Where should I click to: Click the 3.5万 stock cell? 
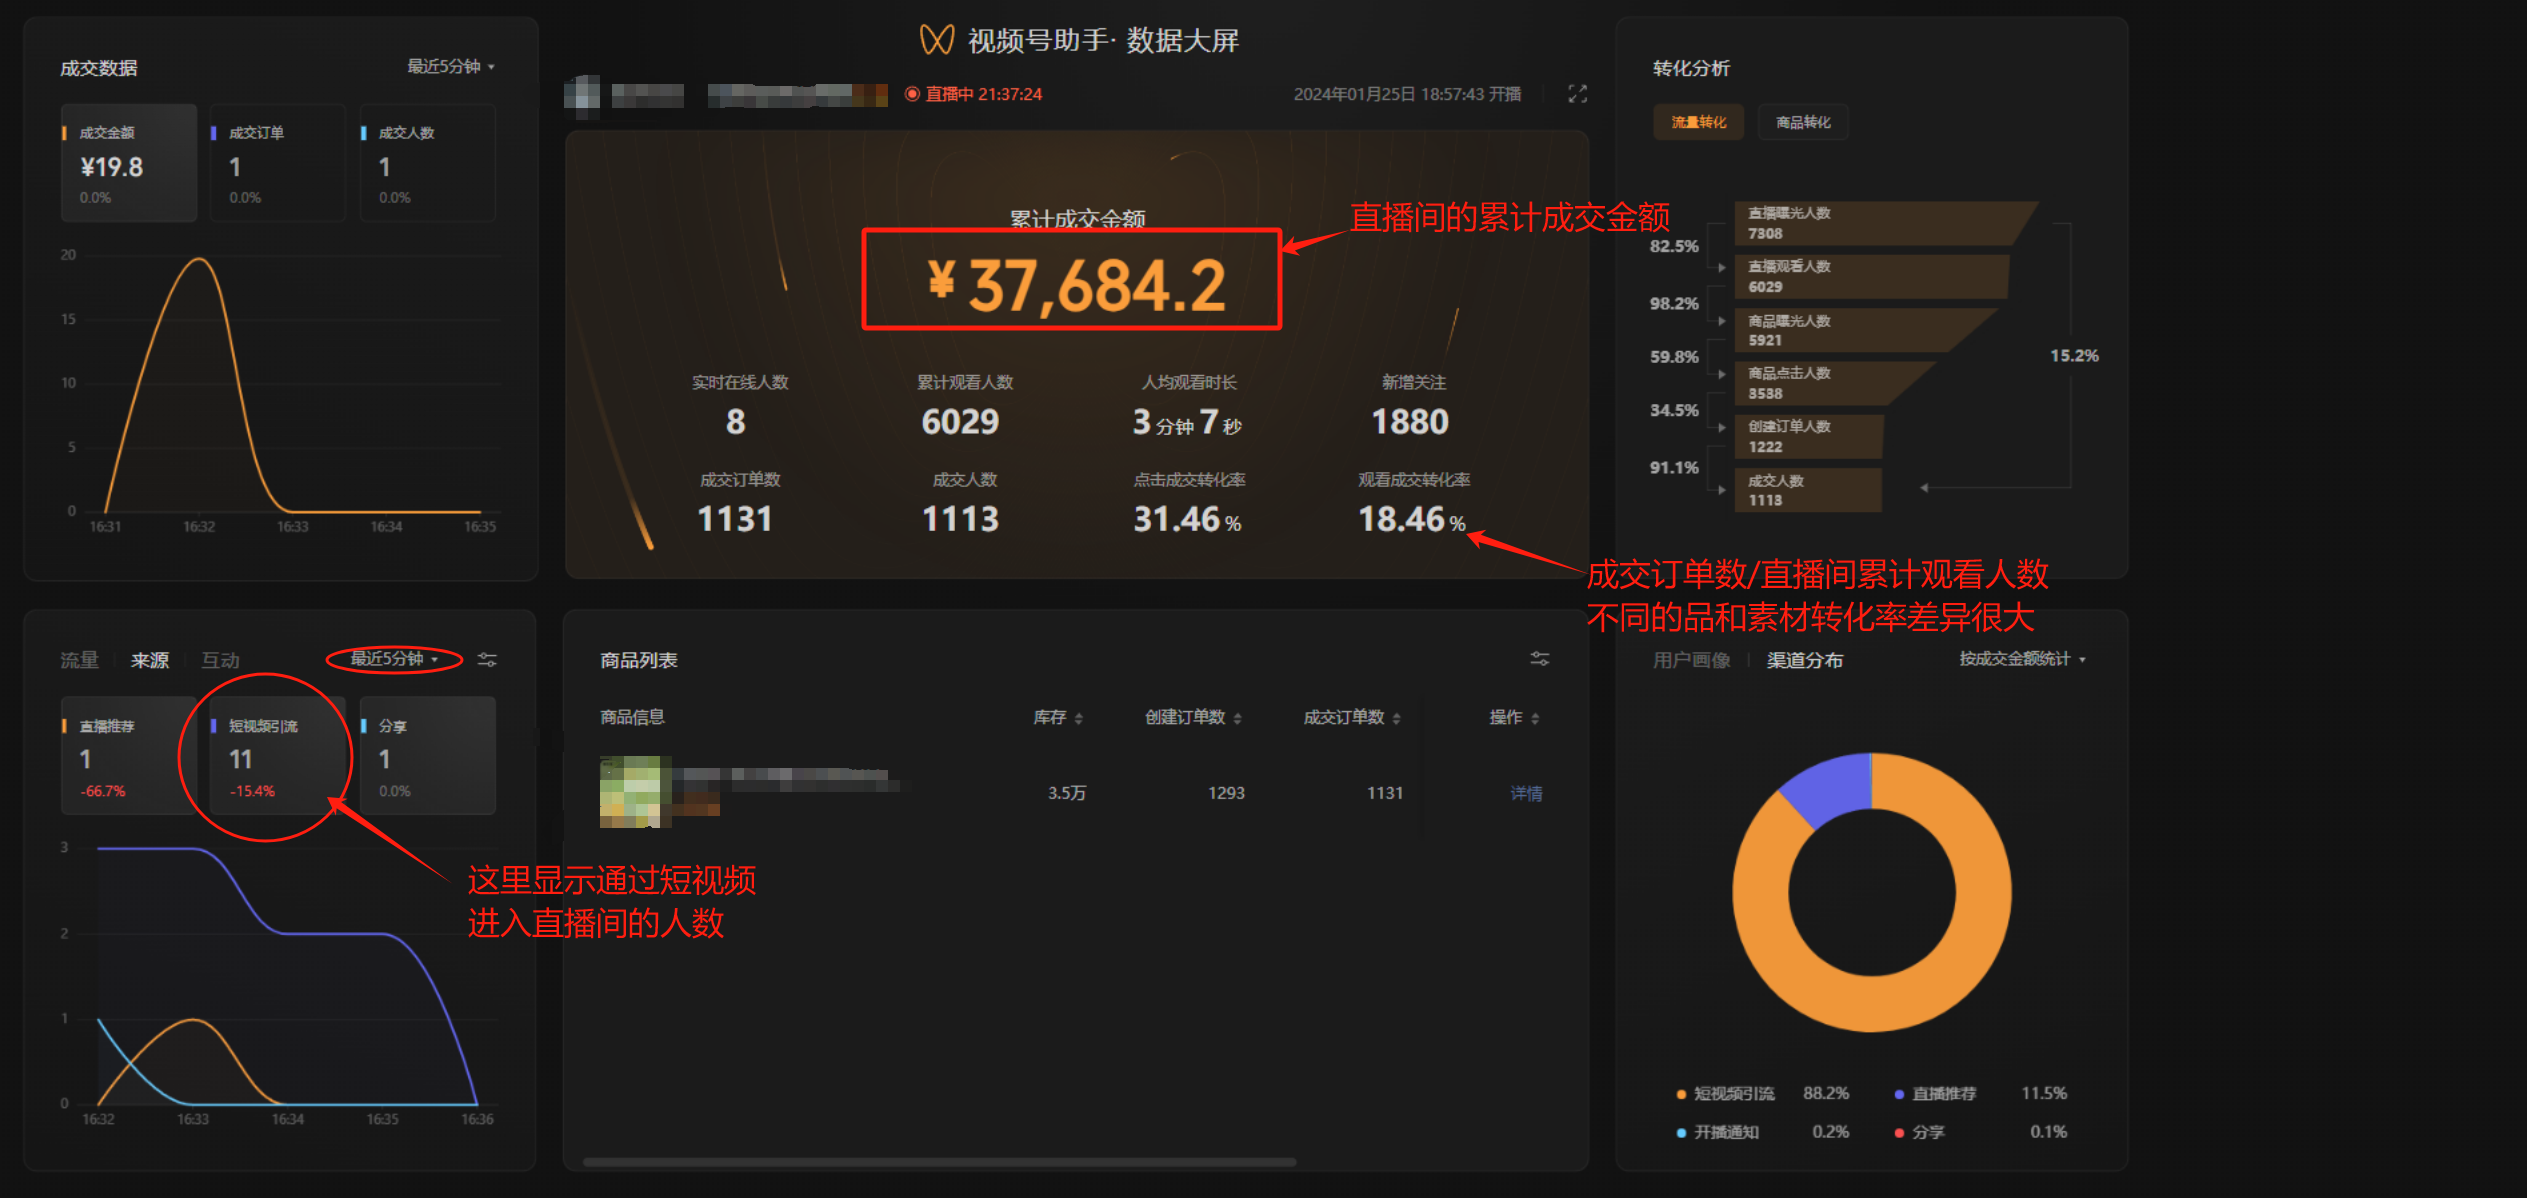pos(1066,793)
